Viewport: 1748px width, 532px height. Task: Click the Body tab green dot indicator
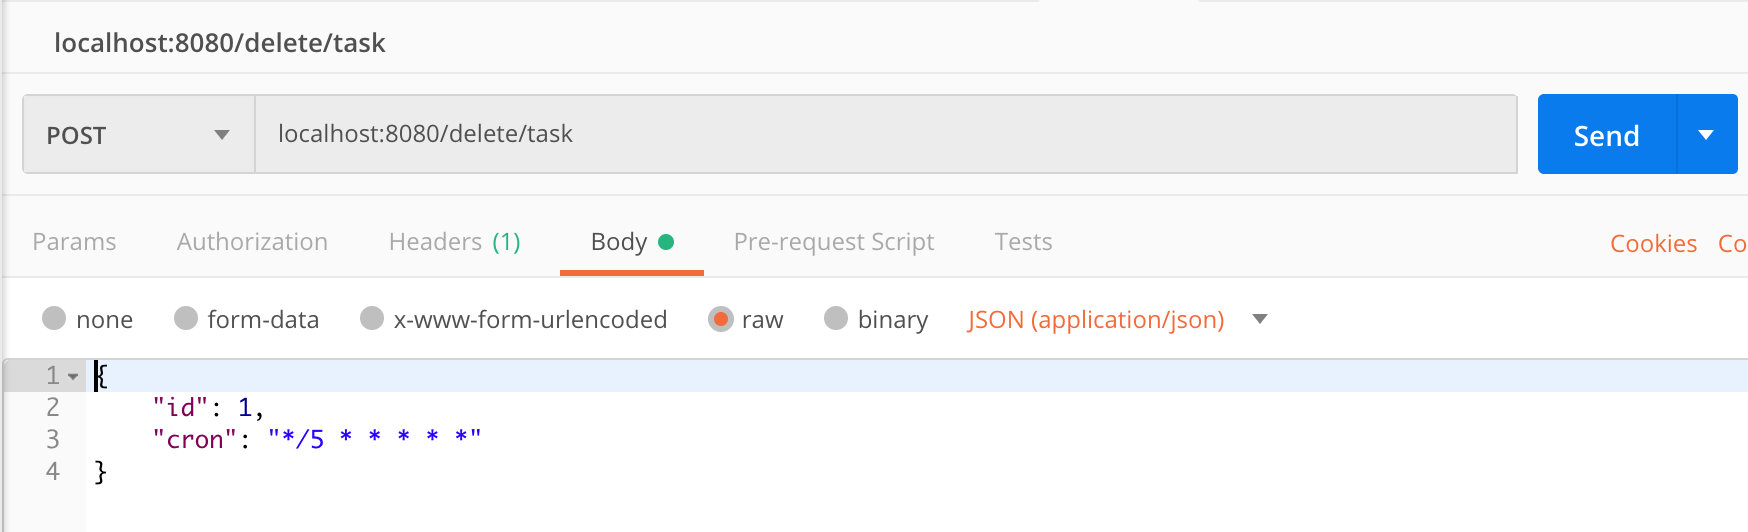[666, 241]
